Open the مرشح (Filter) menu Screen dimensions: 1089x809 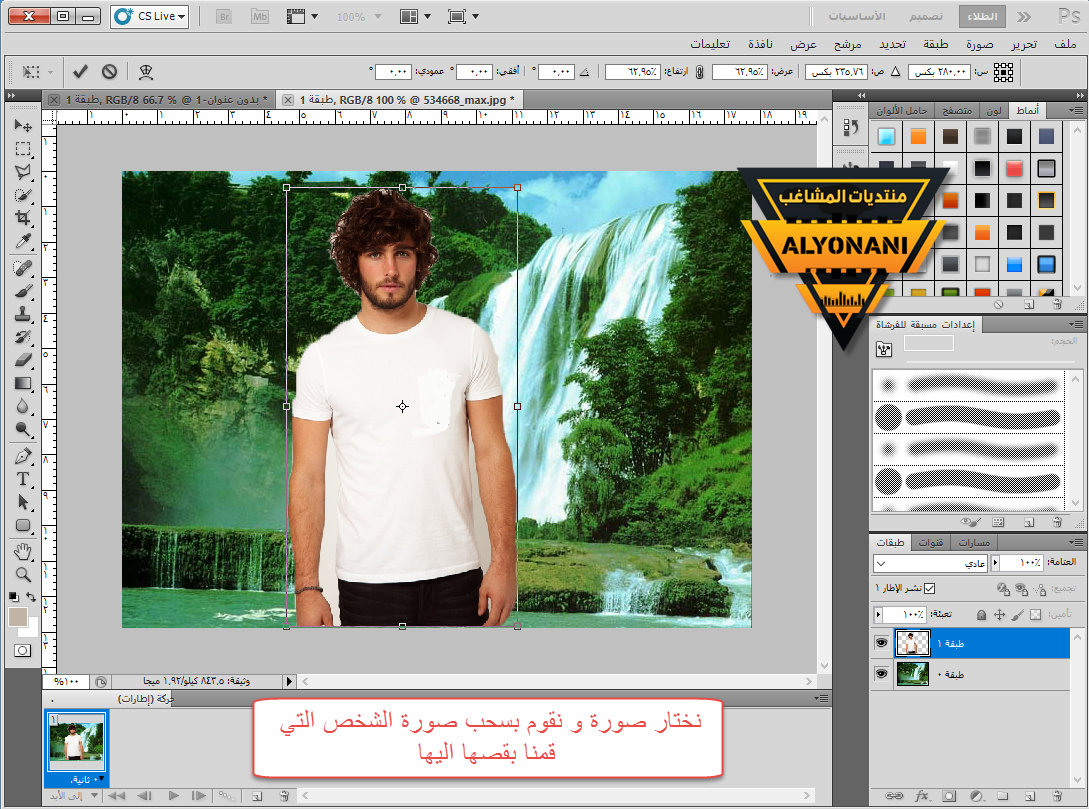848,45
